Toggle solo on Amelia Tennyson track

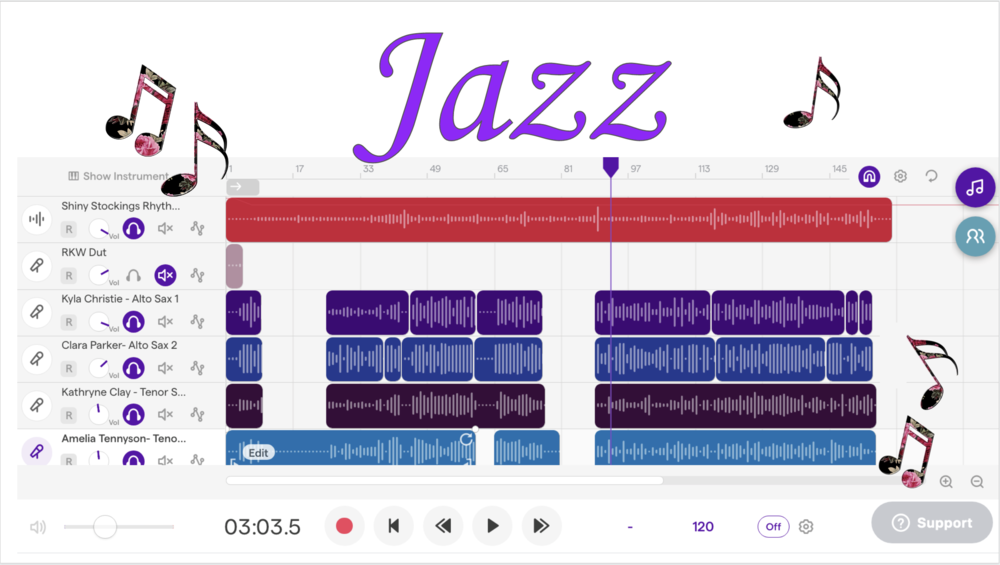click(x=133, y=459)
